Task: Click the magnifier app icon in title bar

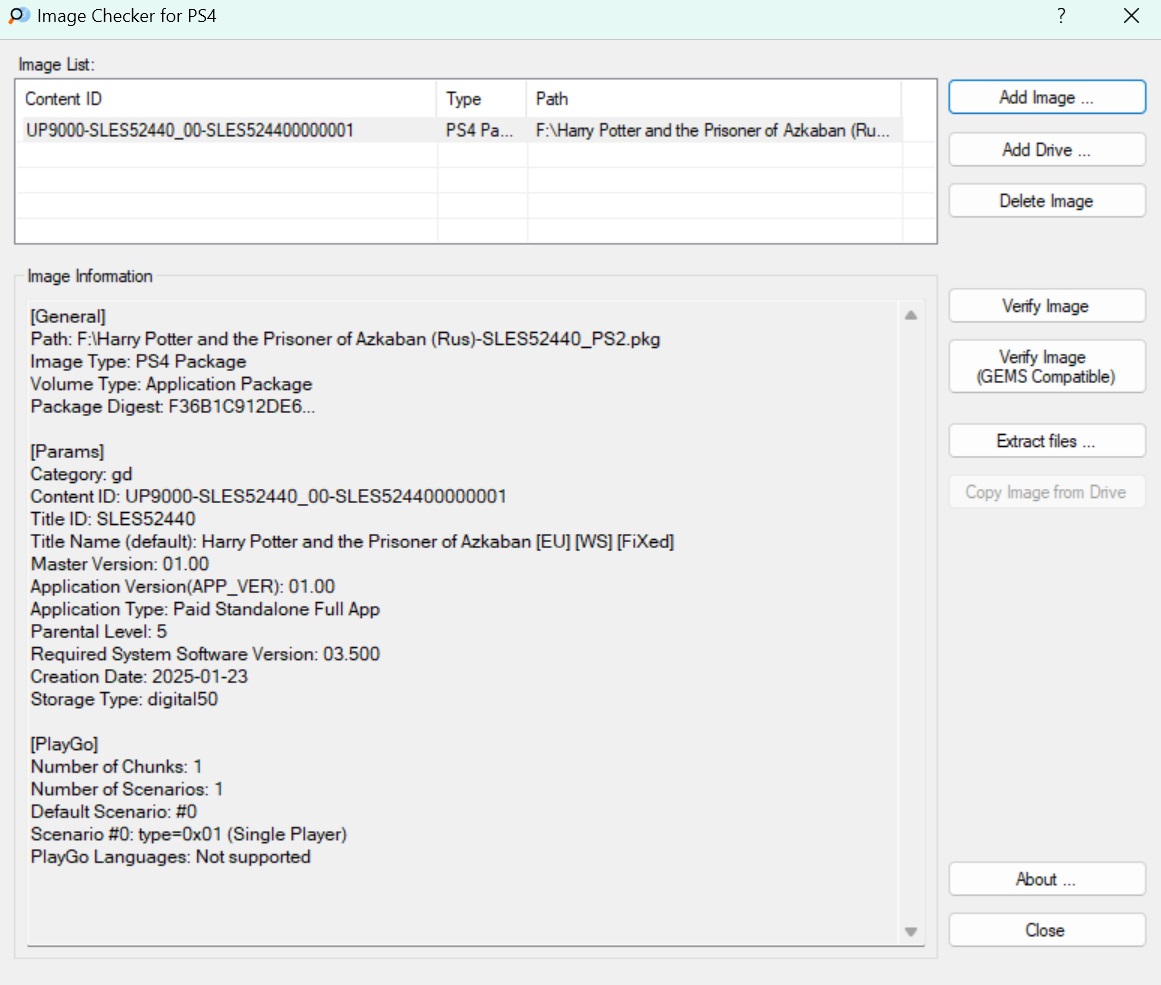Action: coord(18,16)
